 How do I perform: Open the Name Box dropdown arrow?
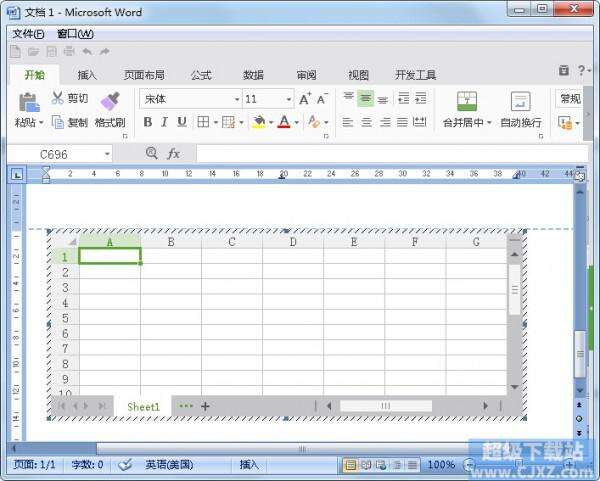[x=107, y=154]
